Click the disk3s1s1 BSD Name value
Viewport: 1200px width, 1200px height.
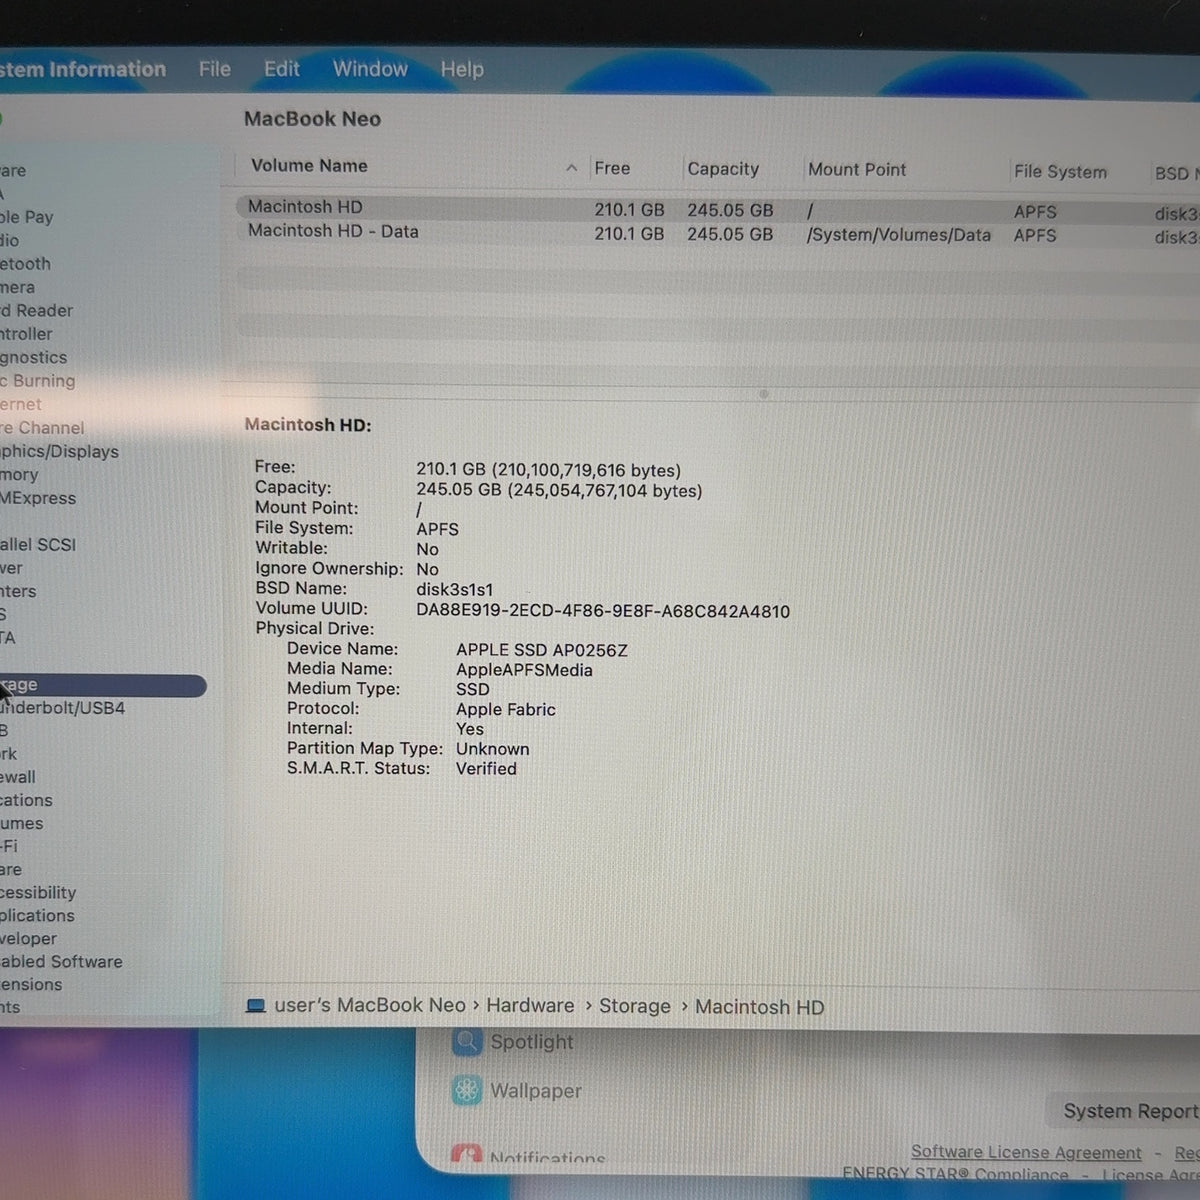point(454,590)
